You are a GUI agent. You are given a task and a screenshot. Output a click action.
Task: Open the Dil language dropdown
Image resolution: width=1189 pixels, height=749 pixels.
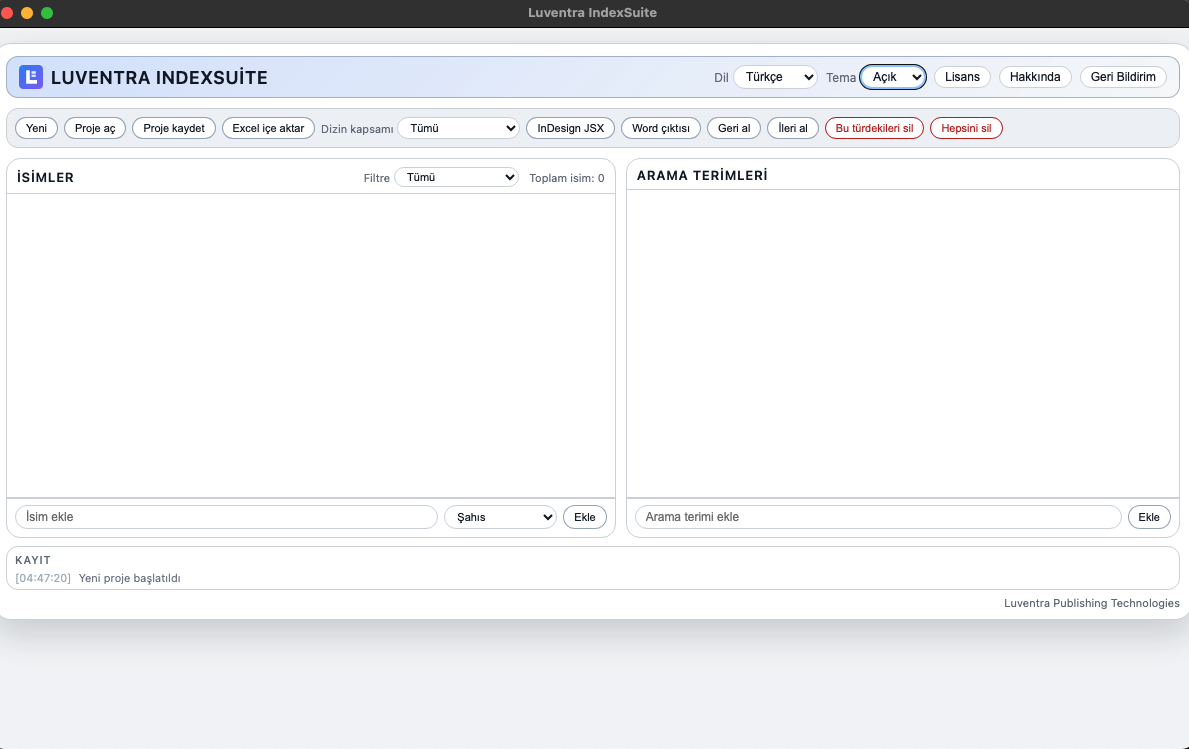pos(775,77)
